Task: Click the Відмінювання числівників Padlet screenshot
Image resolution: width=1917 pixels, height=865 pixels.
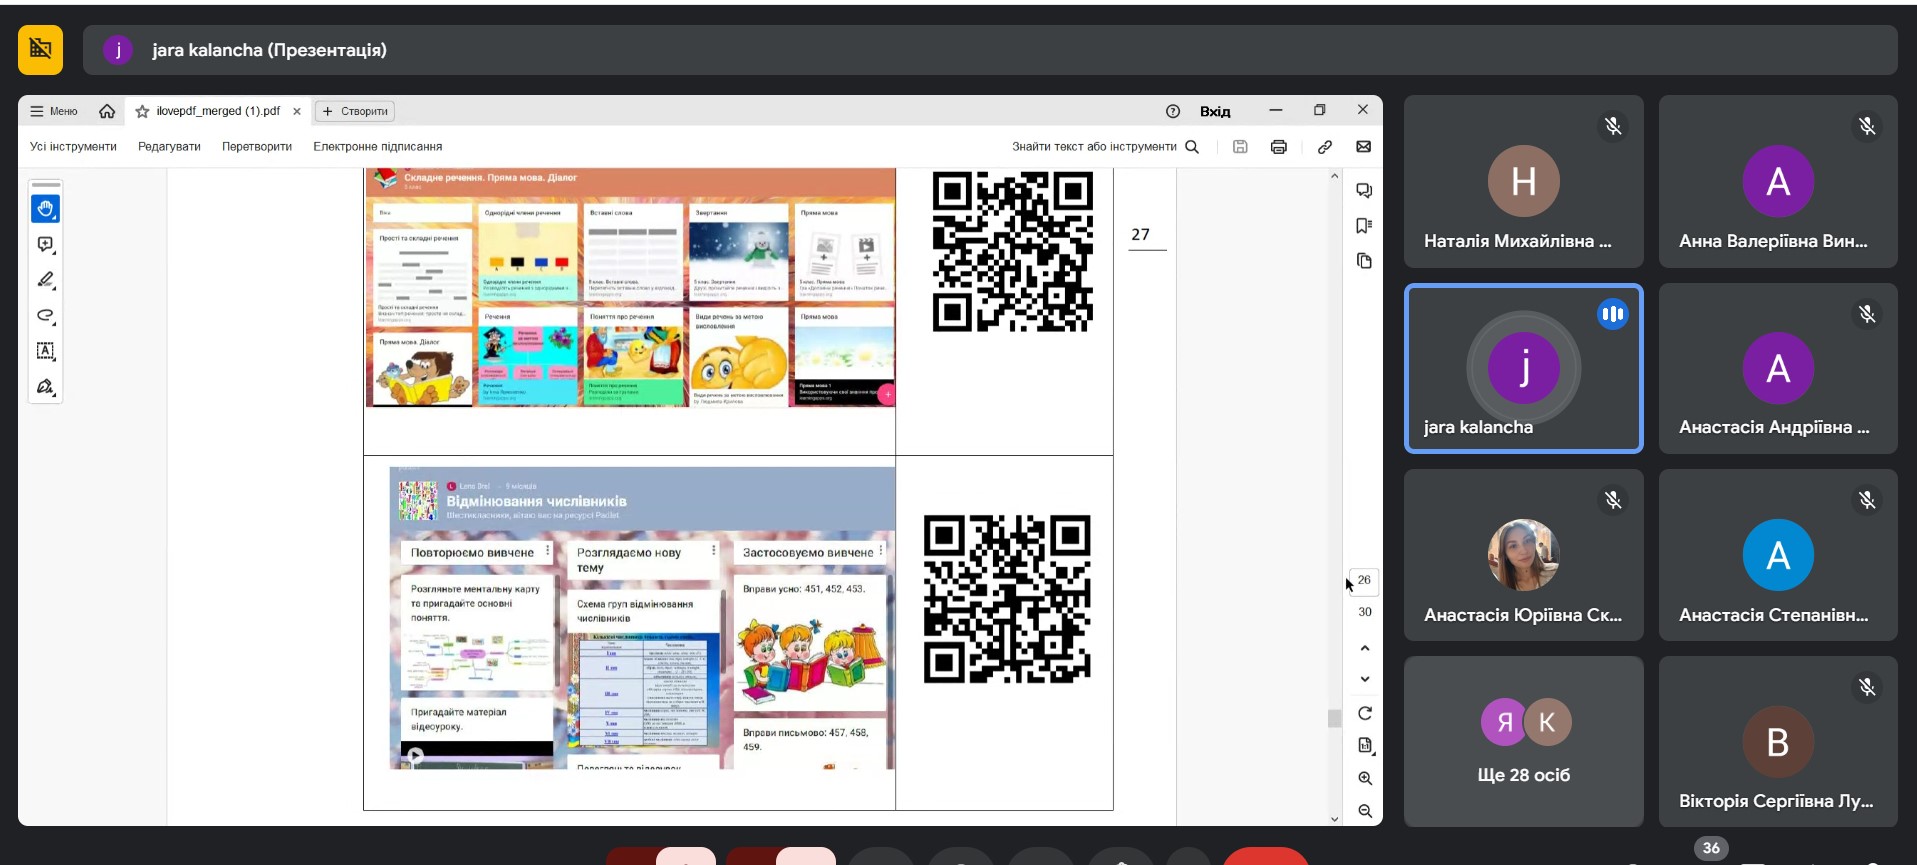Action: 642,618
